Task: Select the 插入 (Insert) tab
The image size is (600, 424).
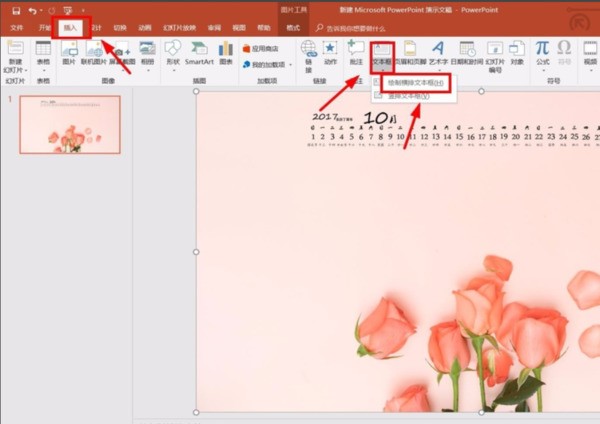Action: click(70, 28)
